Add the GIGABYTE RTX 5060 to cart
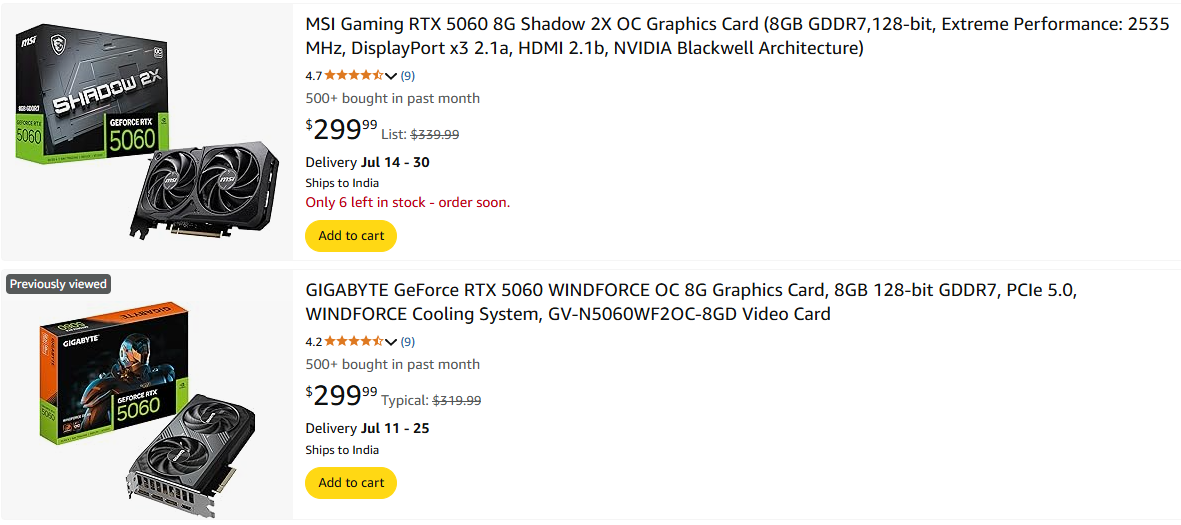This screenshot has width=1181, height=525. pyautogui.click(x=351, y=482)
